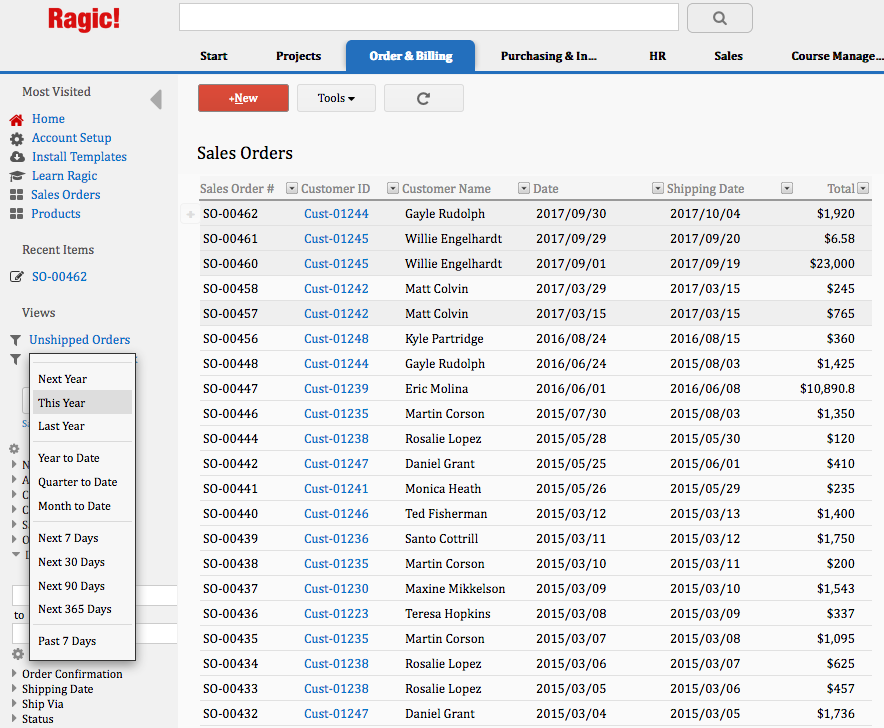Open the Home link
Image resolution: width=884 pixels, height=728 pixels.
click(48, 119)
